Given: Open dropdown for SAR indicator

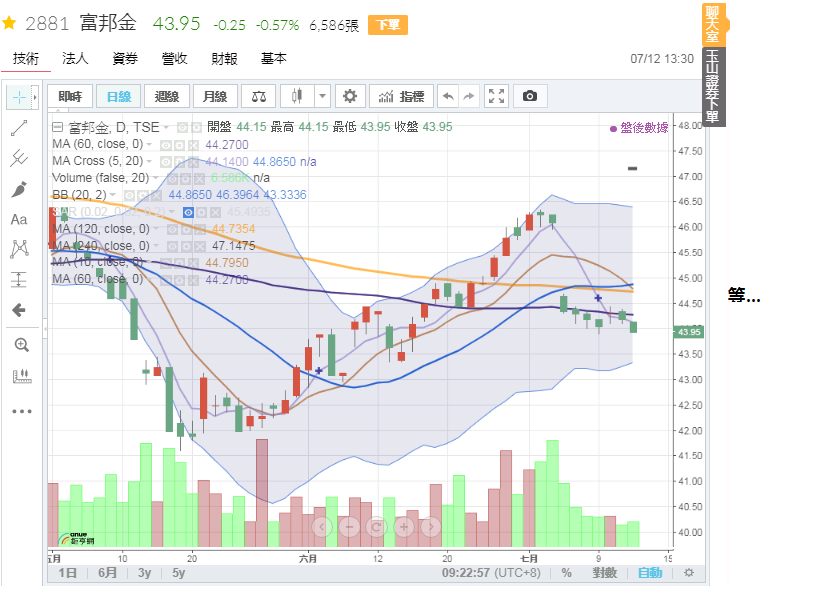Looking at the screenshot, I should pos(172,213).
